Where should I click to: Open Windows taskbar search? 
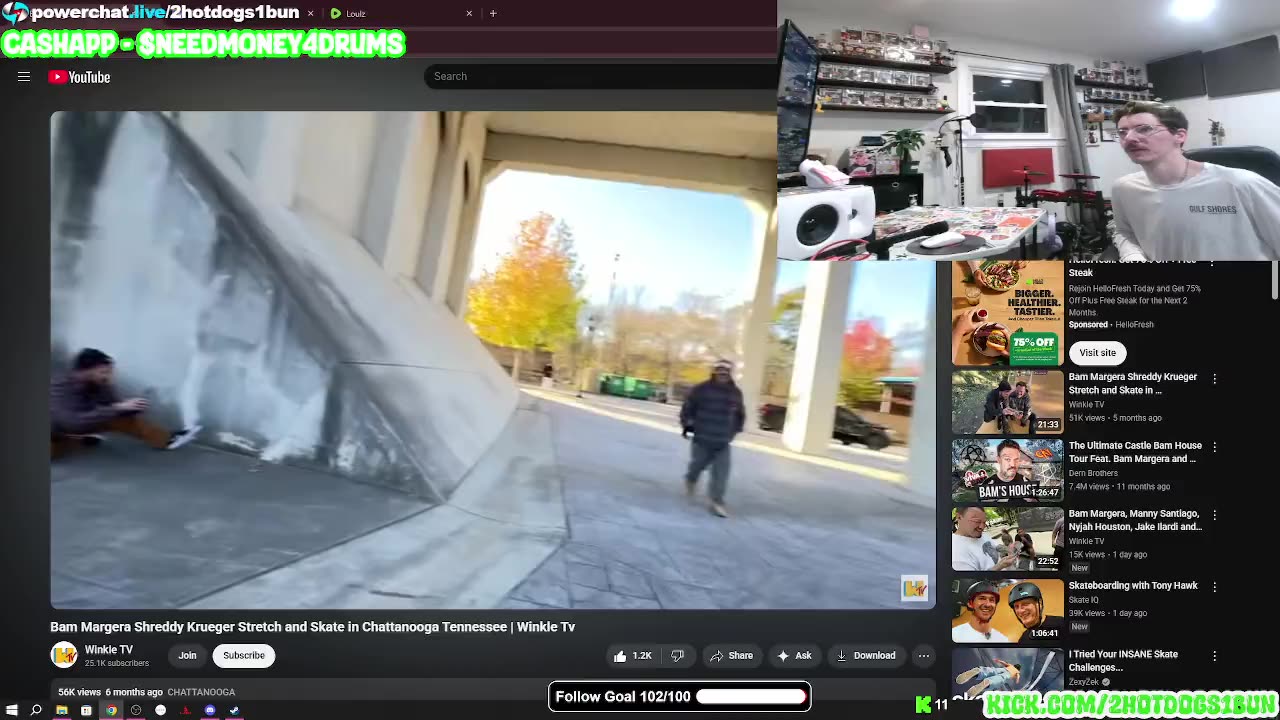[36, 710]
